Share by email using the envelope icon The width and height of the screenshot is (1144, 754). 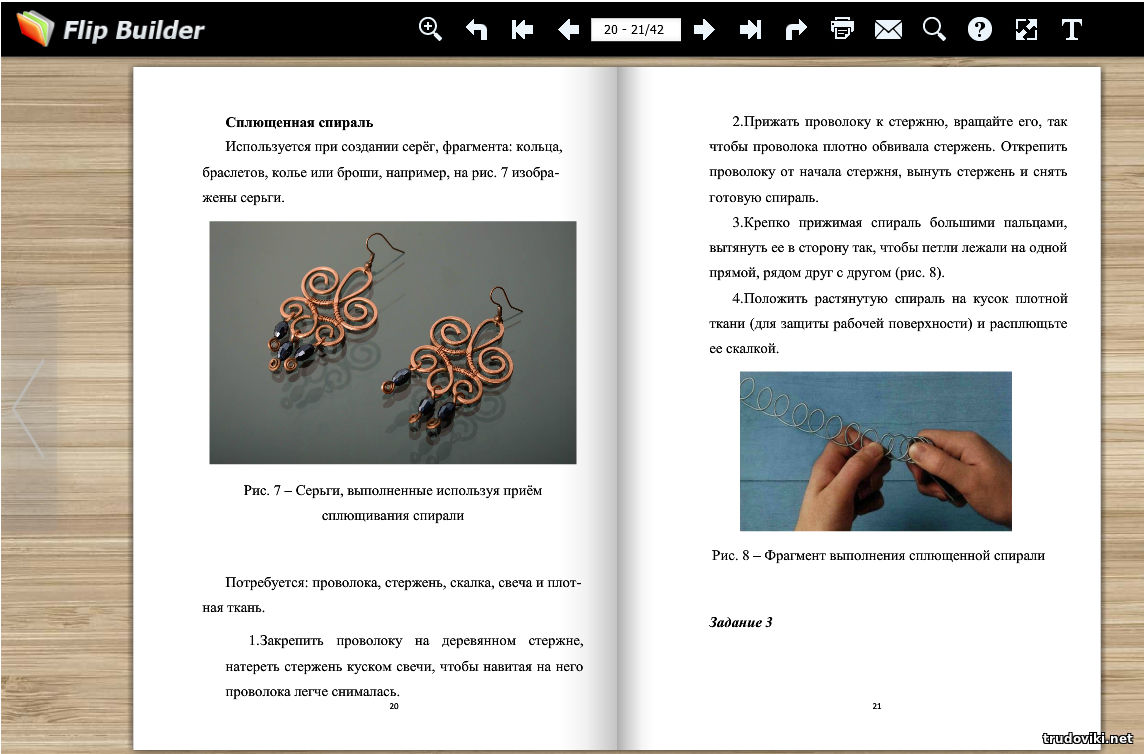888,29
